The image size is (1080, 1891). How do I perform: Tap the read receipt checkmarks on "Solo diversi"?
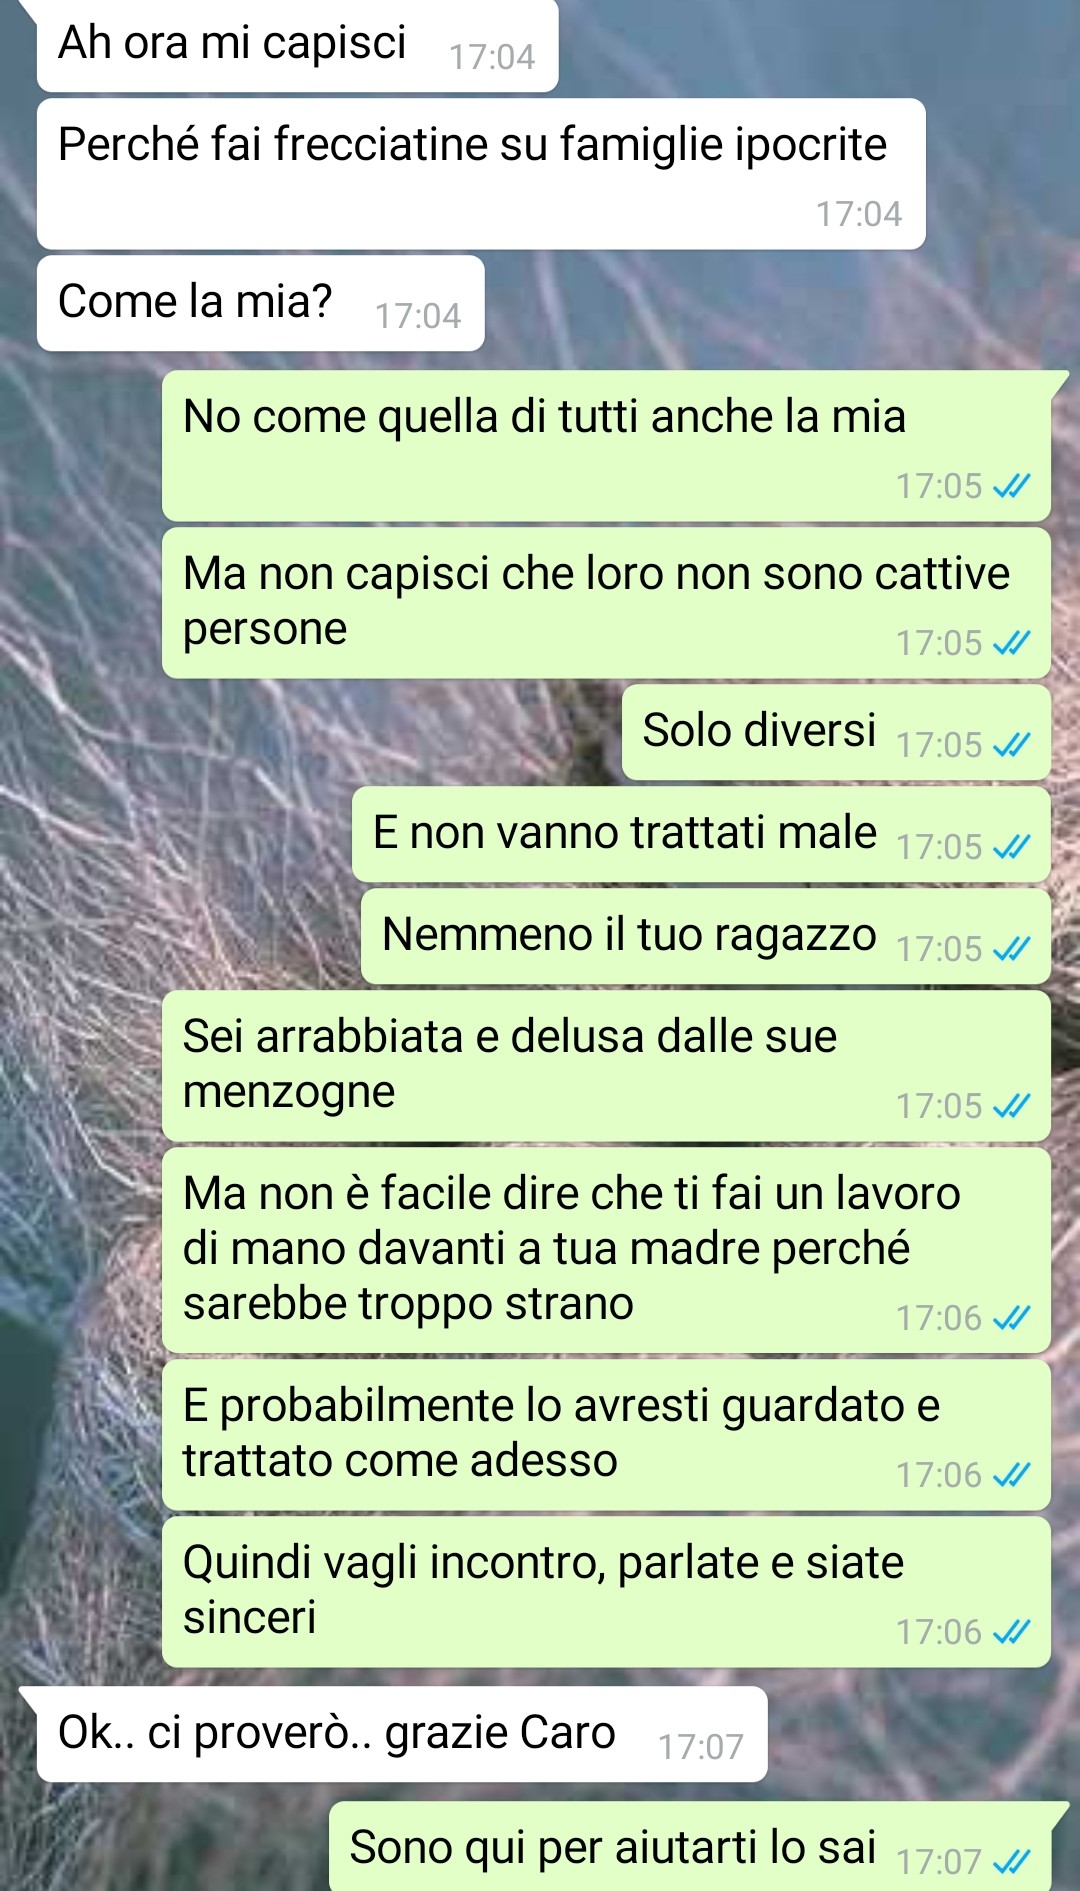click(1011, 745)
